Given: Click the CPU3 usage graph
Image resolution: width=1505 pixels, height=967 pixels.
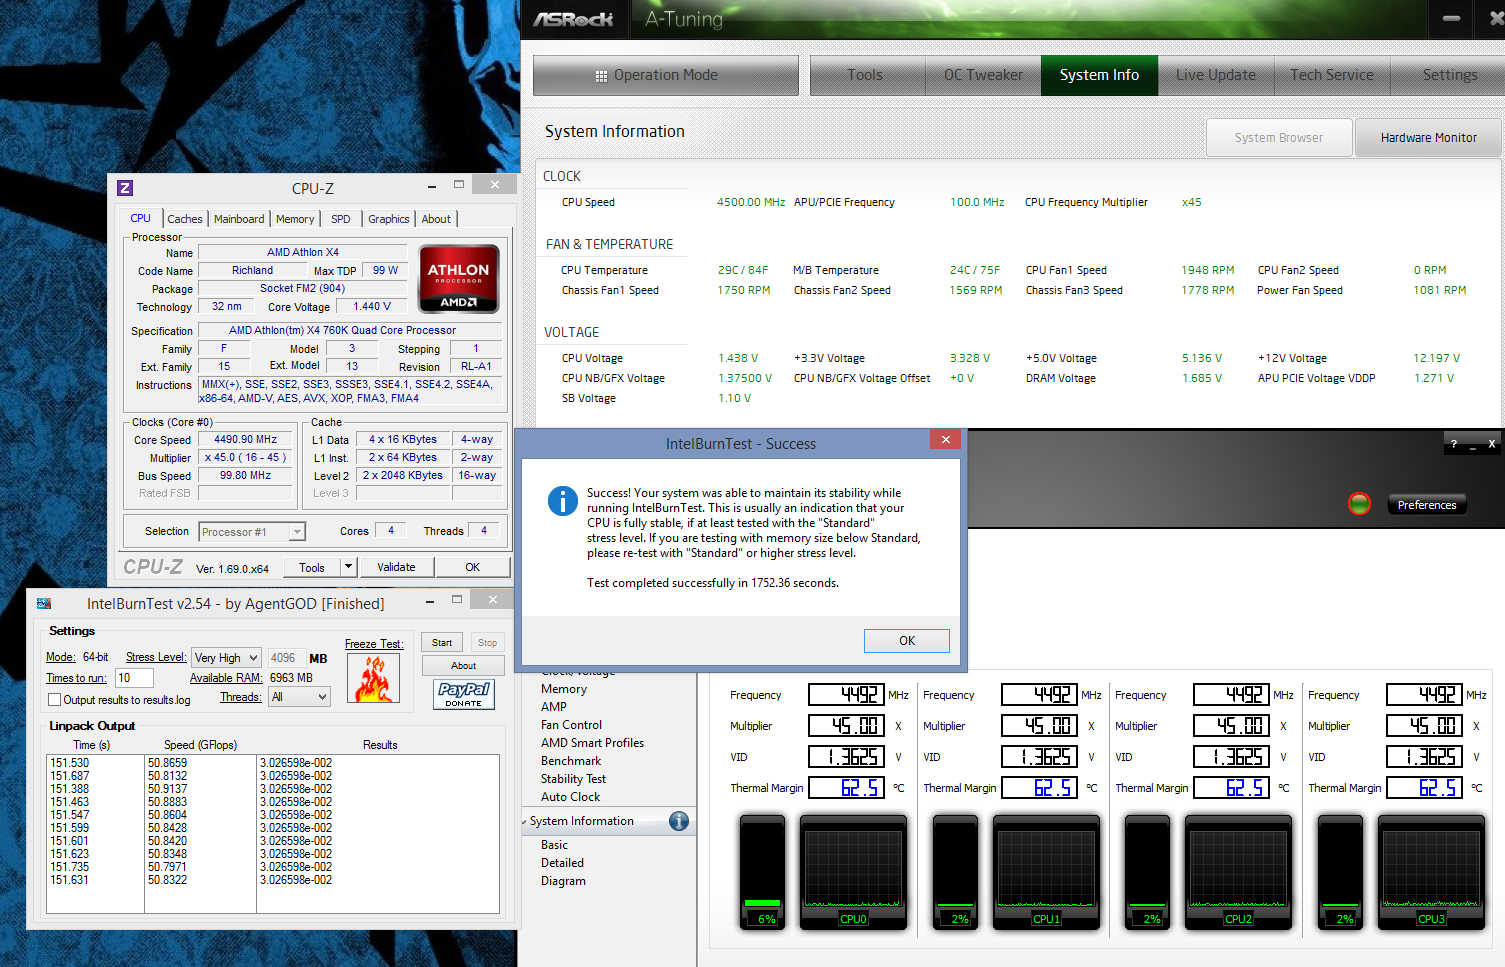Looking at the screenshot, I should click(1431, 872).
